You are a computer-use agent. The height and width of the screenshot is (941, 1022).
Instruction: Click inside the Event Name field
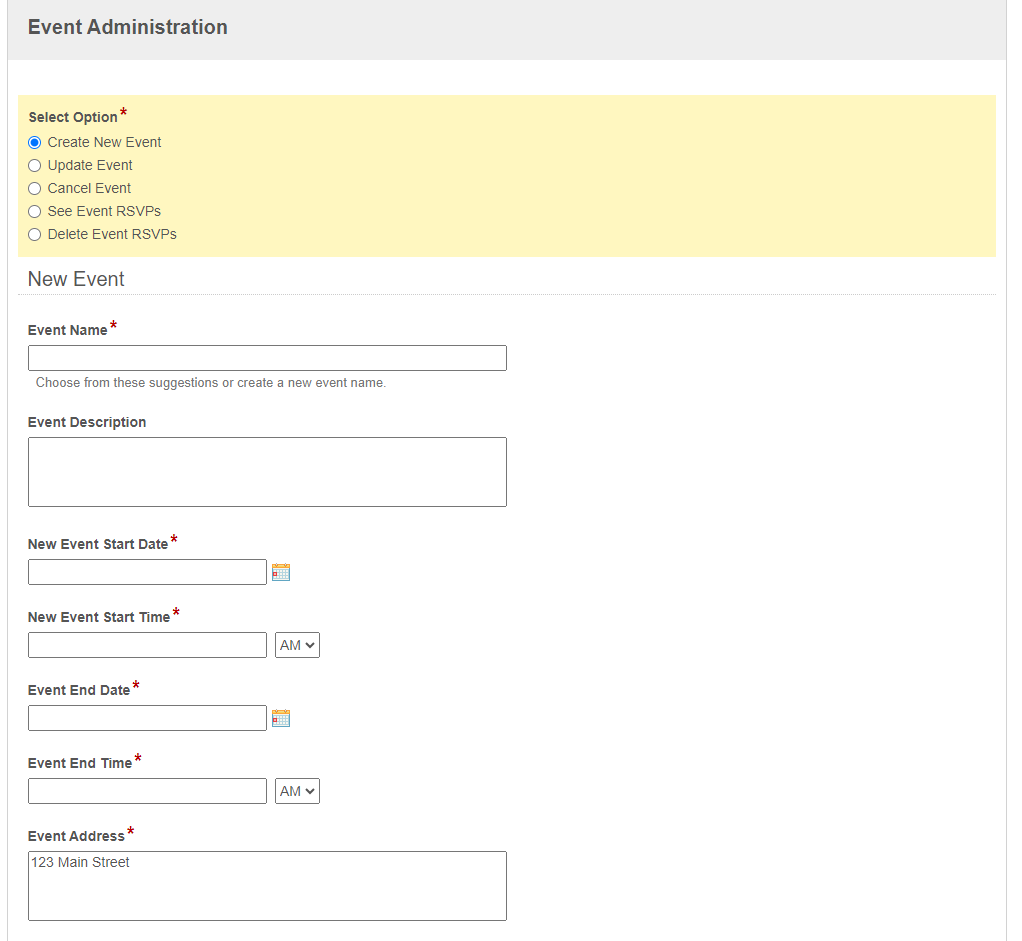click(x=267, y=357)
